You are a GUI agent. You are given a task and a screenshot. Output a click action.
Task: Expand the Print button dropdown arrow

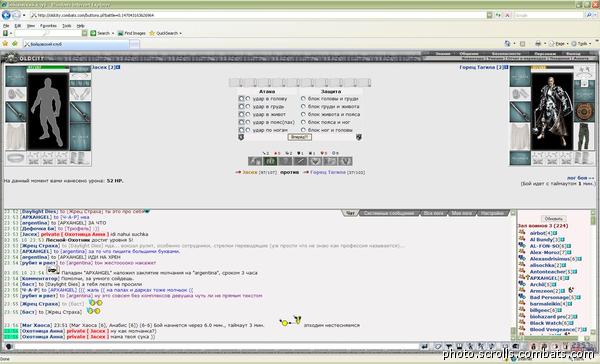click(x=545, y=44)
